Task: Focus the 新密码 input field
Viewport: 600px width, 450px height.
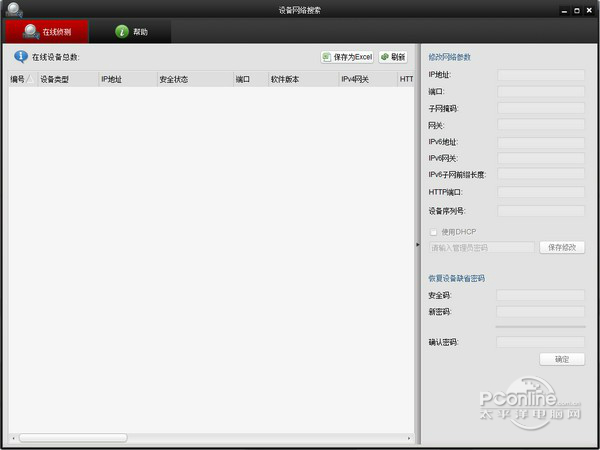Action: point(540,311)
